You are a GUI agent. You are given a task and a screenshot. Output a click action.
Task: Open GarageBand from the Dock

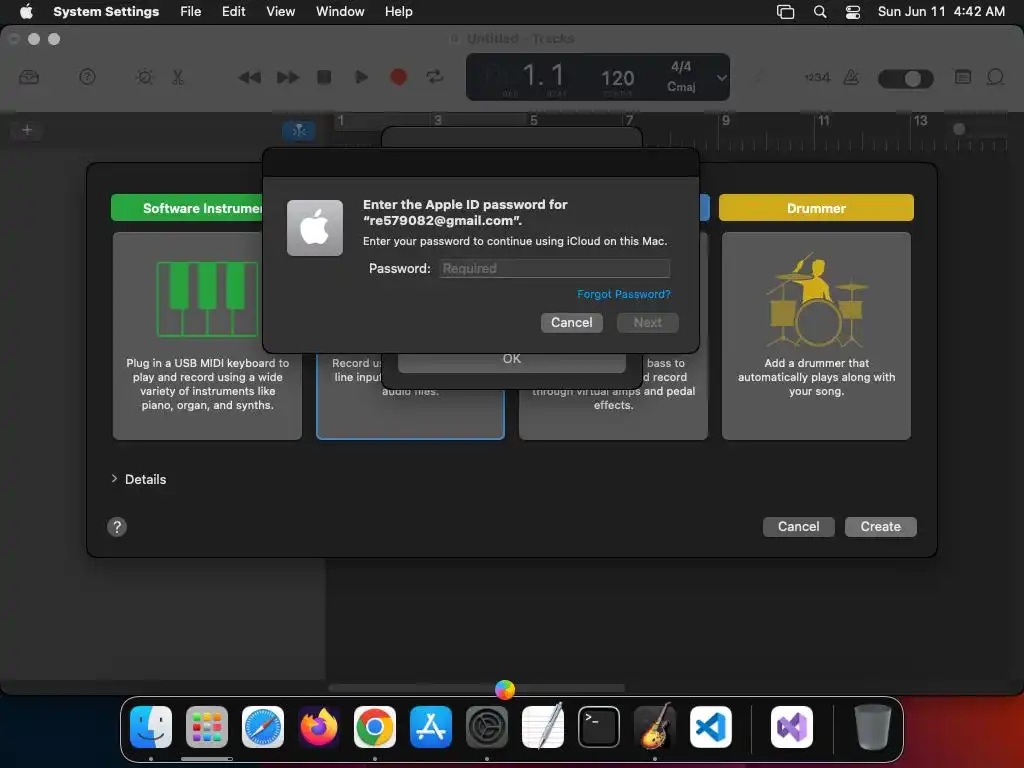655,727
